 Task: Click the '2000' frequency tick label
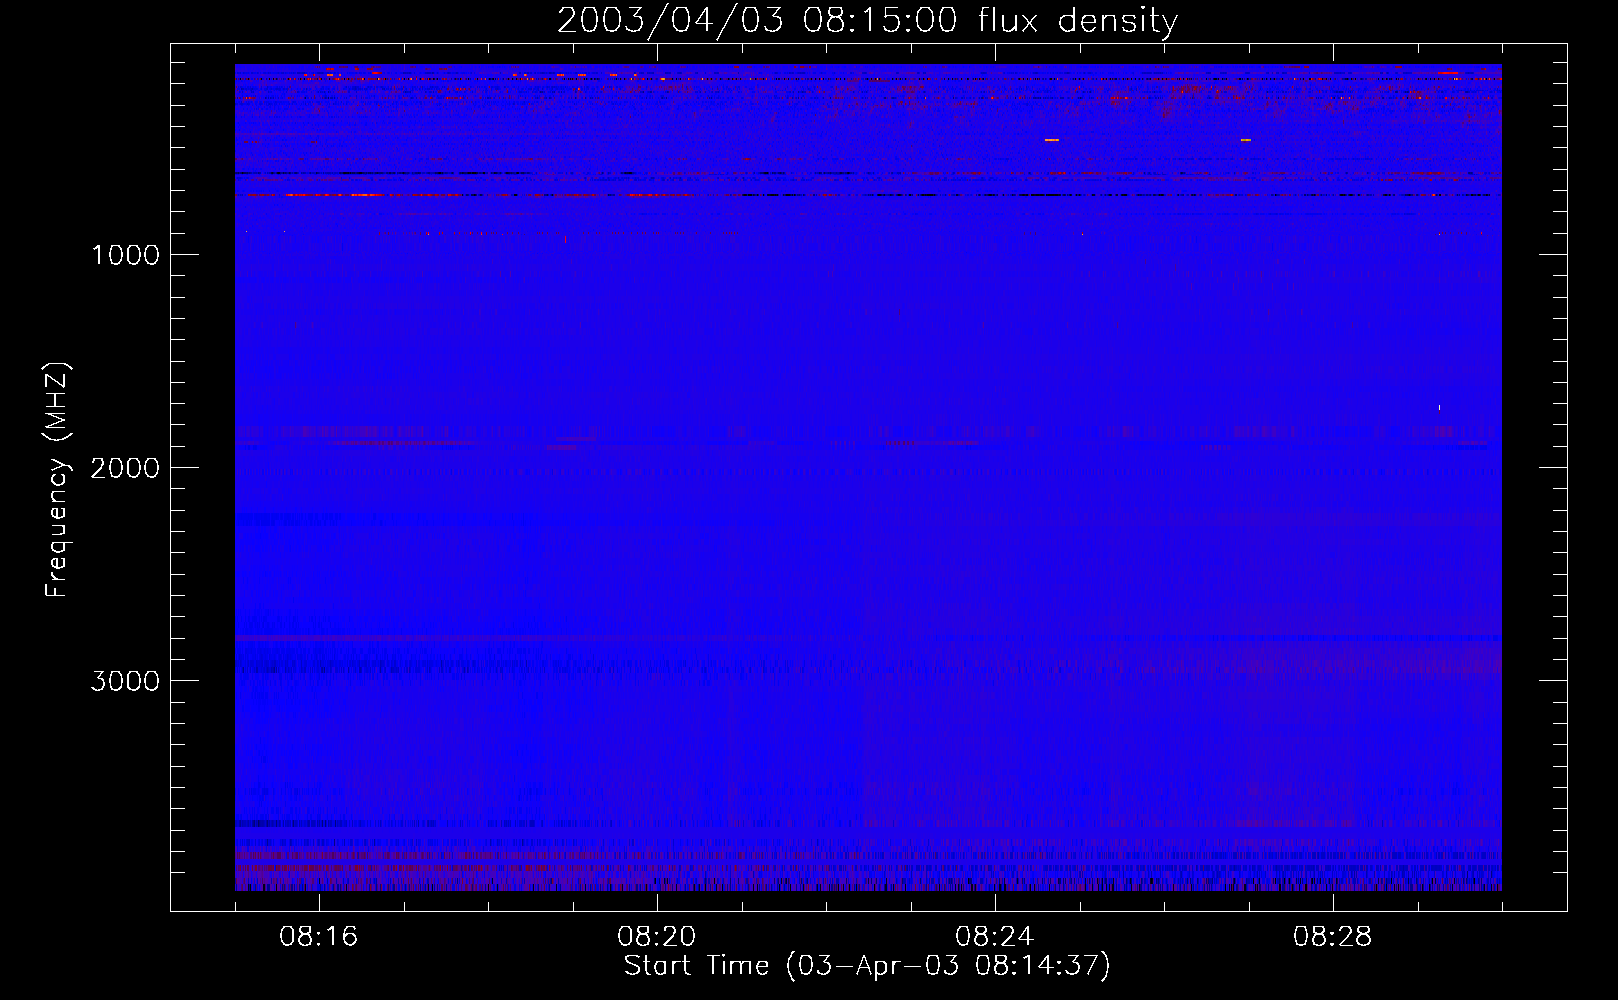[x=125, y=468]
